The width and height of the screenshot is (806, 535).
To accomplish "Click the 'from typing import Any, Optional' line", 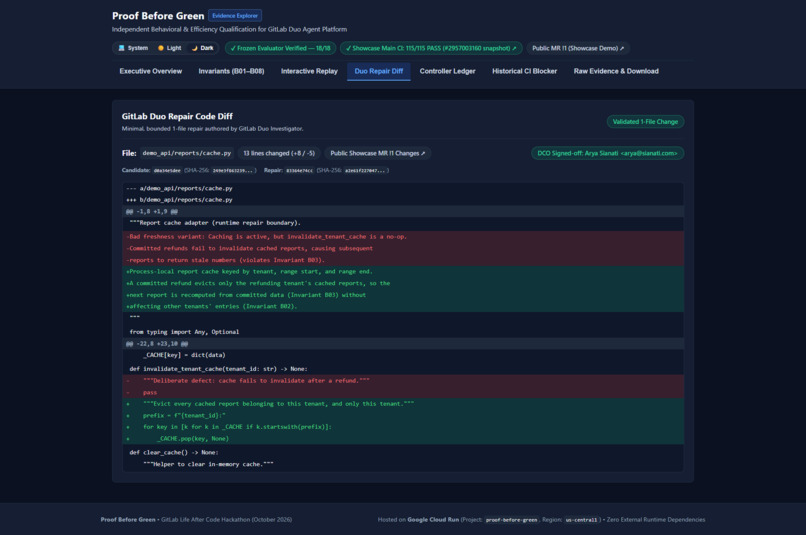I will click(x=403, y=332).
